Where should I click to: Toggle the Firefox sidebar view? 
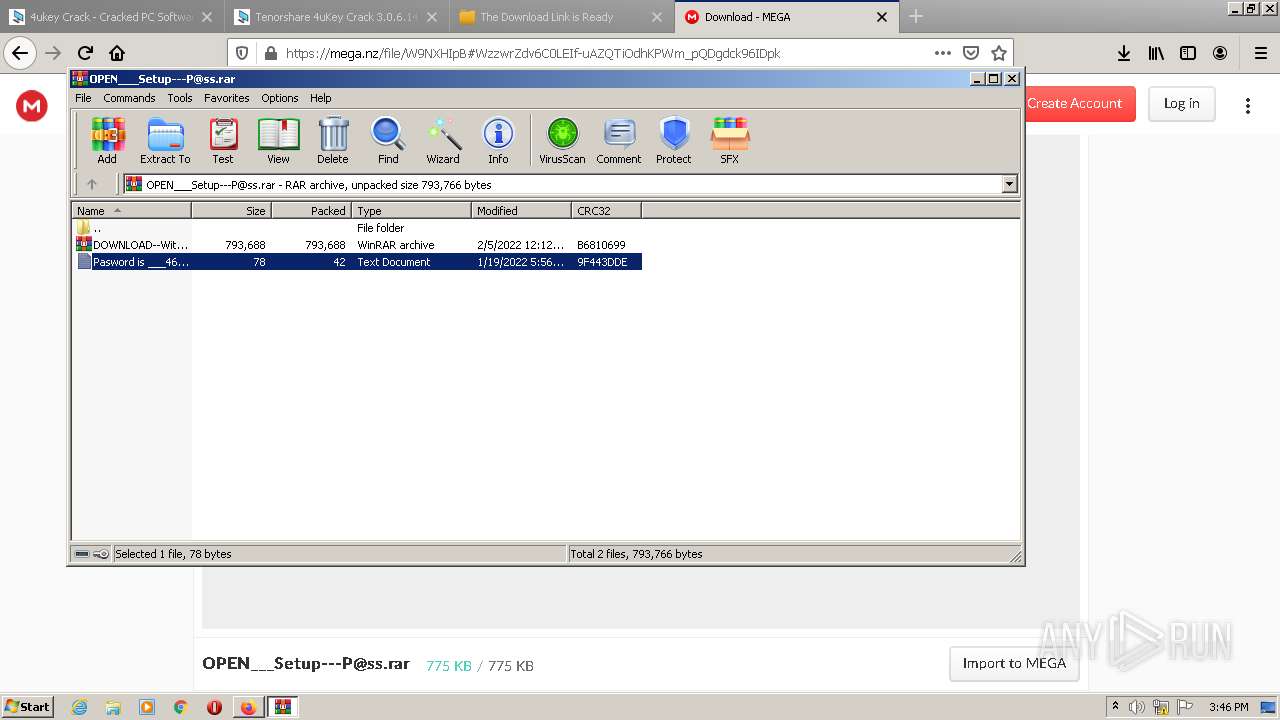pos(1188,53)
